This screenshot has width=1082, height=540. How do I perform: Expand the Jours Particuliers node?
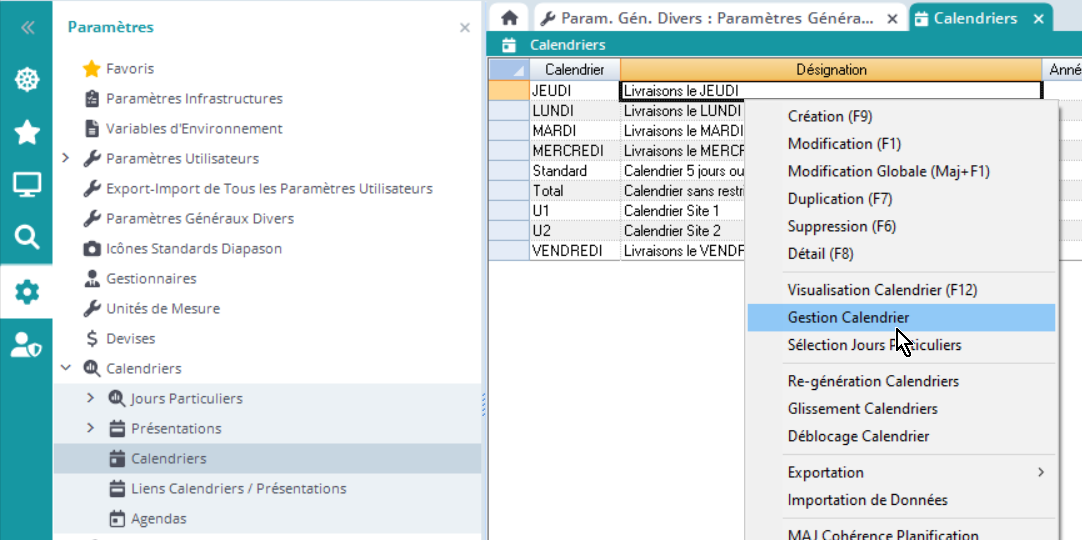coord(90,399)
